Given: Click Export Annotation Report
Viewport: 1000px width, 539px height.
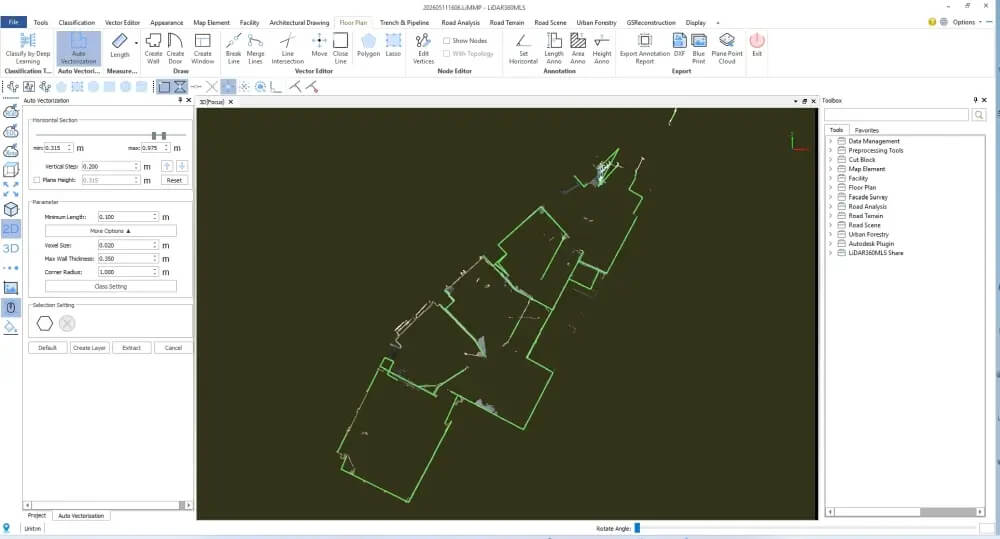Looking at the screenshot, I should (x=645, y=48).
